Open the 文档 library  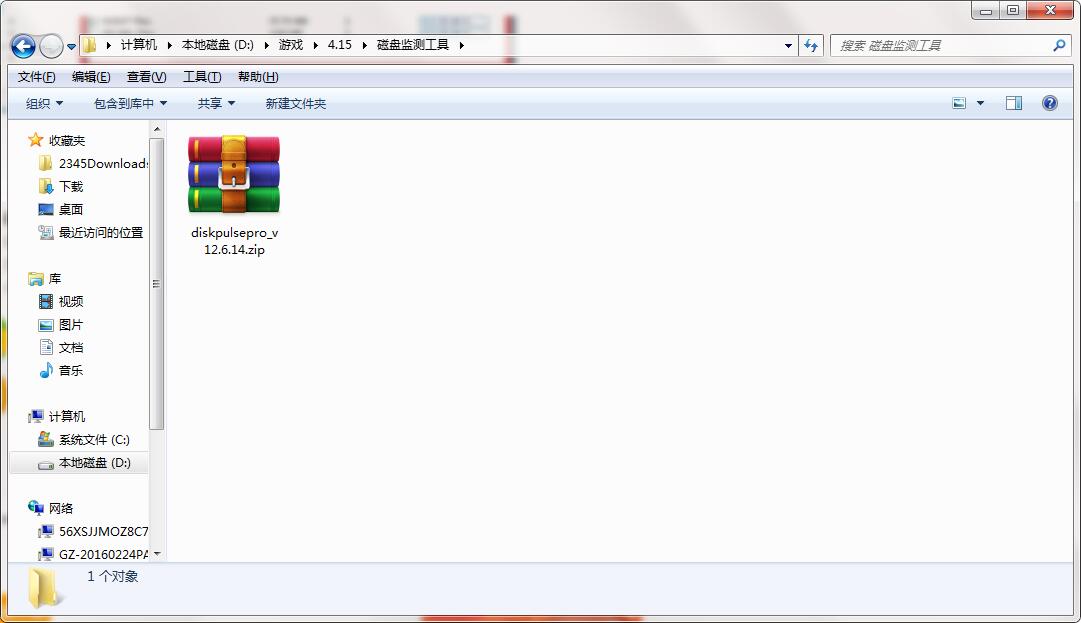click(x=71, y=347)
